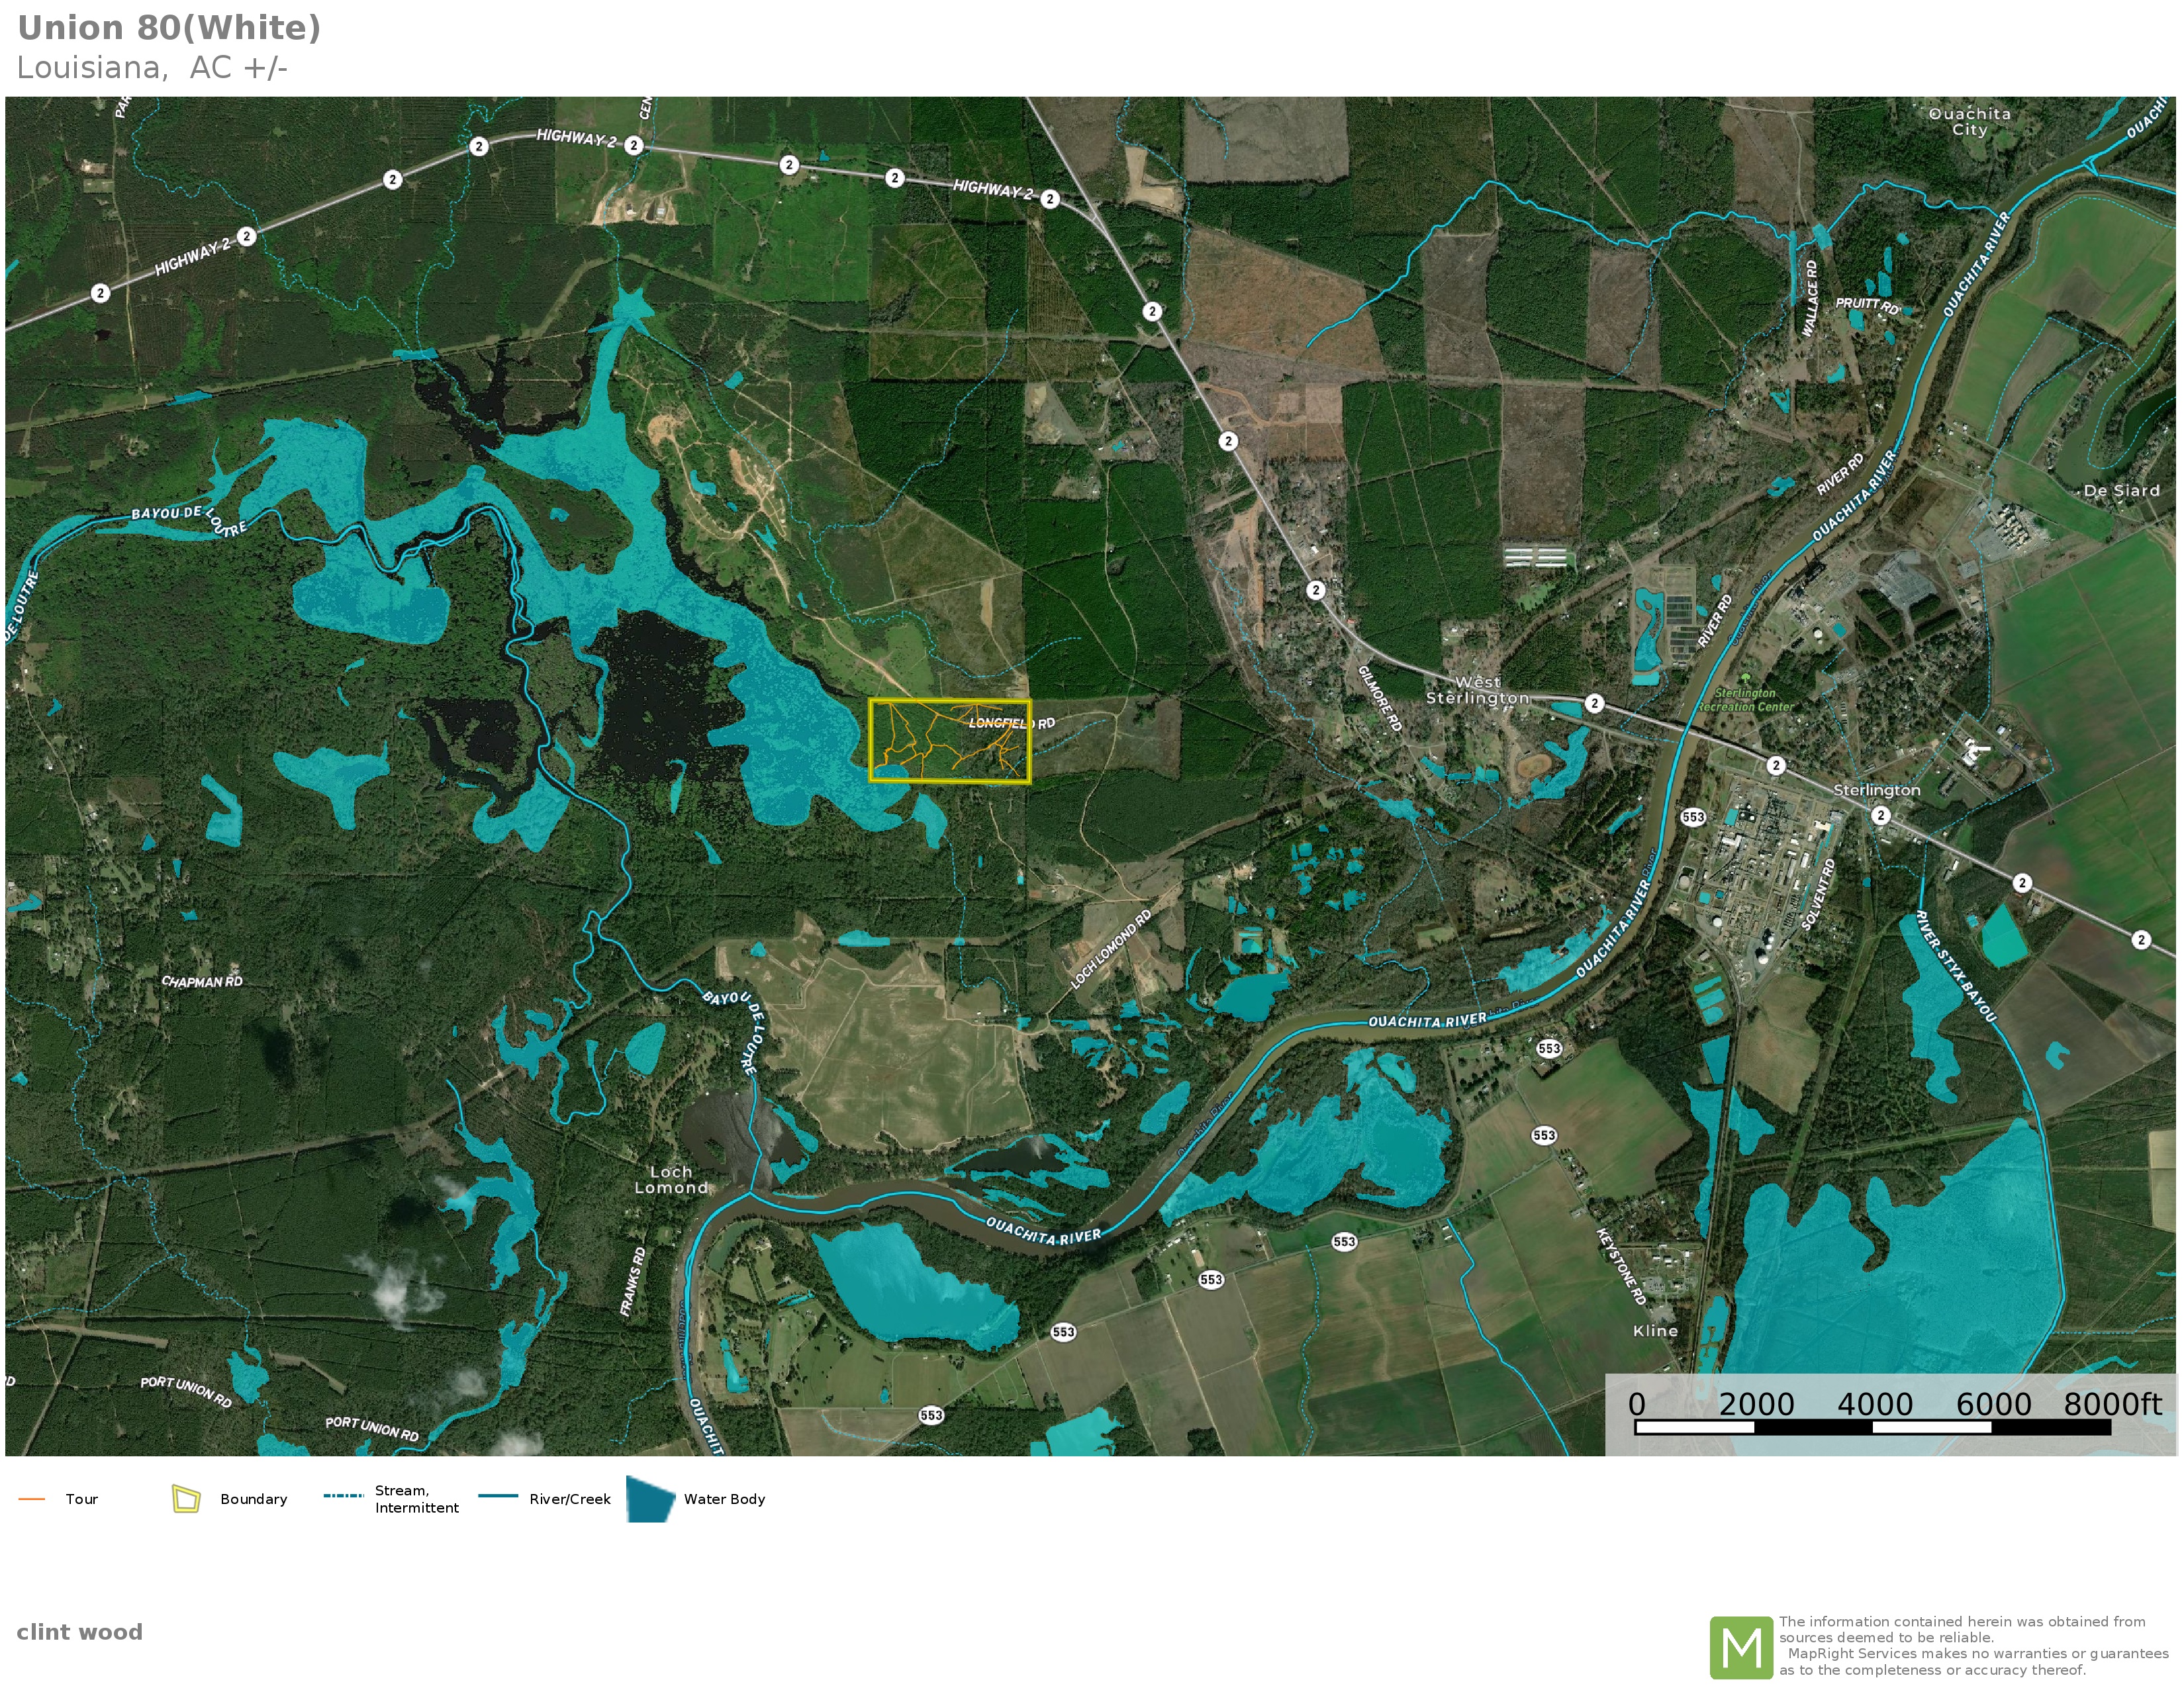Image resolution: width=2184 pixels, height=1688 pixels.
Task: Click the River/Creek solid line legend symbol
Action: point(498,1496)
